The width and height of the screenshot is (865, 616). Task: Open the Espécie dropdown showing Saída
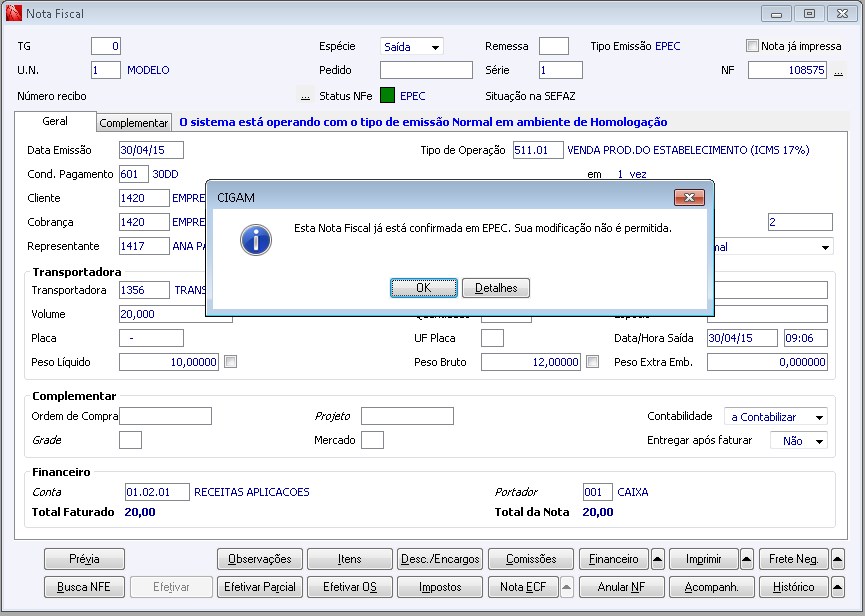[435, 47]
